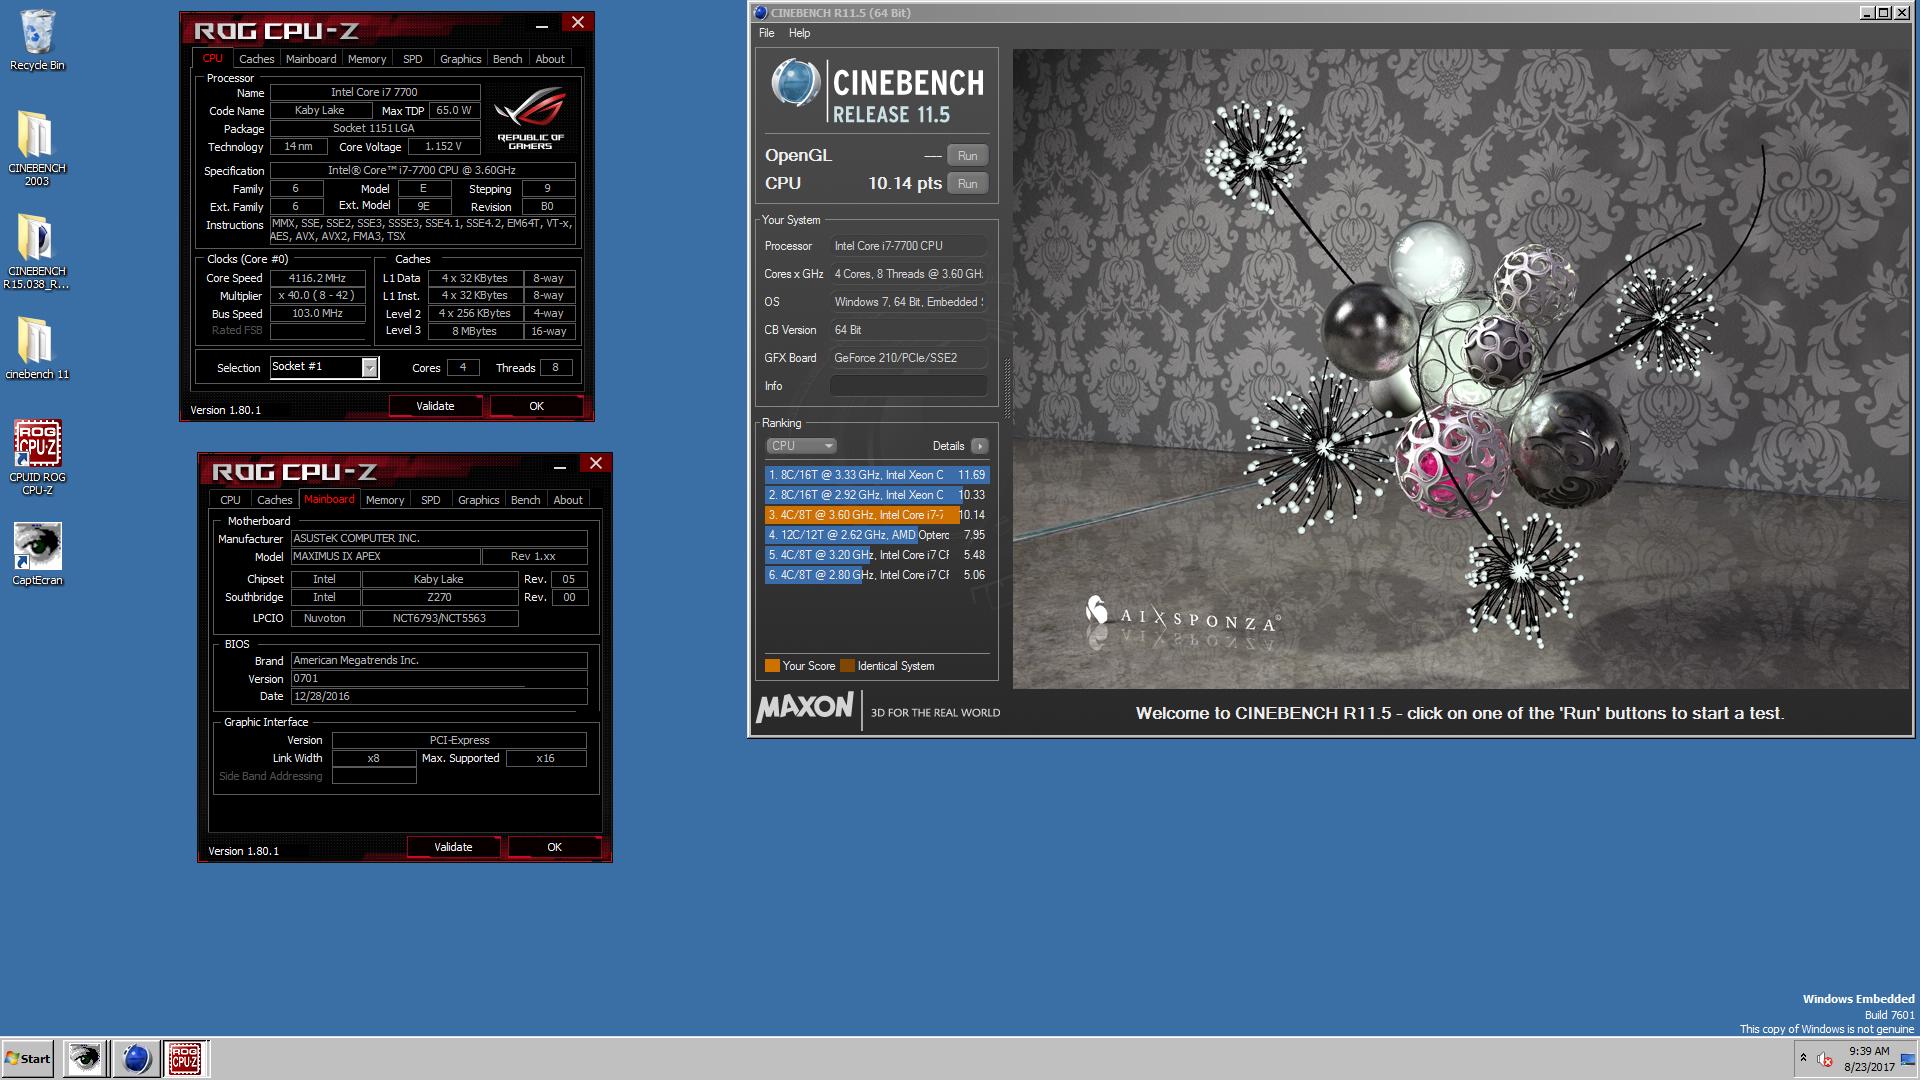Open the Memory tab in top CPU-Z
Screen dimensions: 1920x1080
click(367, 59)
